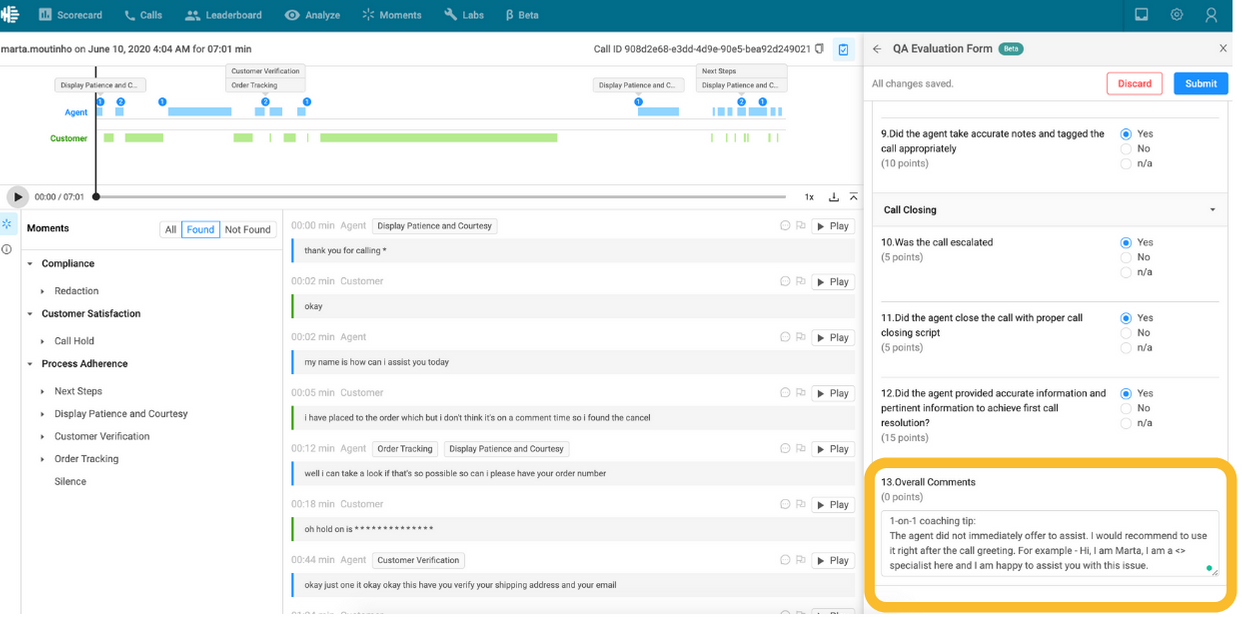Click the Overall Comments text box

[1049, 544]
